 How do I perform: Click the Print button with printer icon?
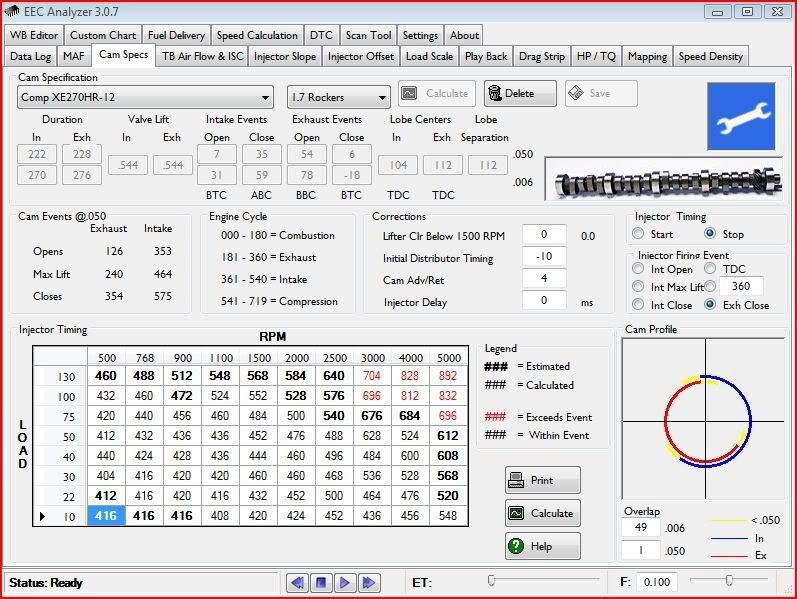[542, 480]
